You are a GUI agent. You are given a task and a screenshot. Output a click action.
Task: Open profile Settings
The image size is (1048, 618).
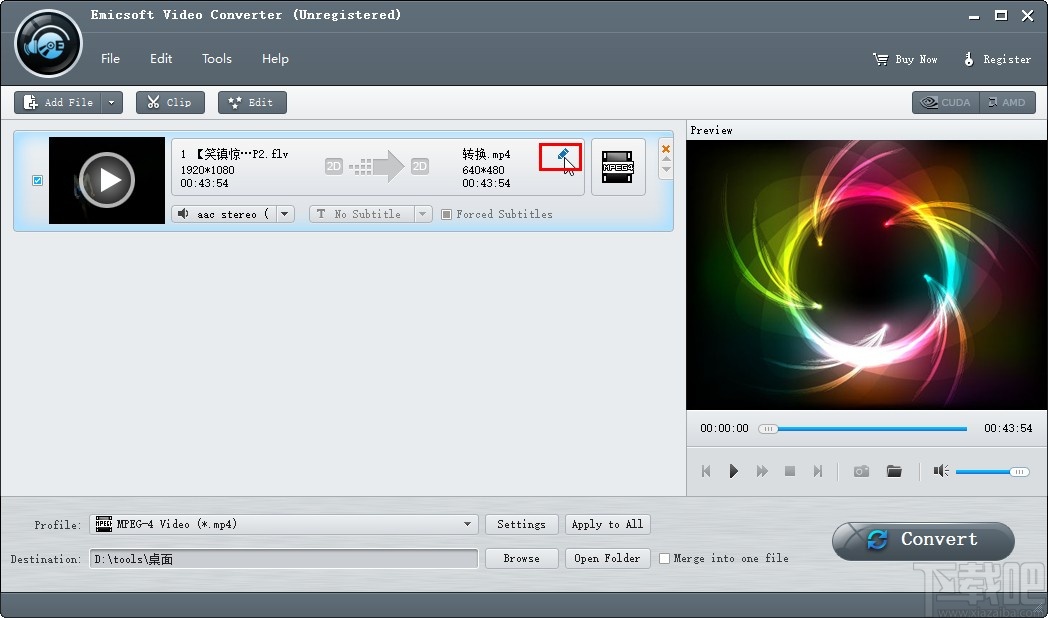(x=521, y=524)
